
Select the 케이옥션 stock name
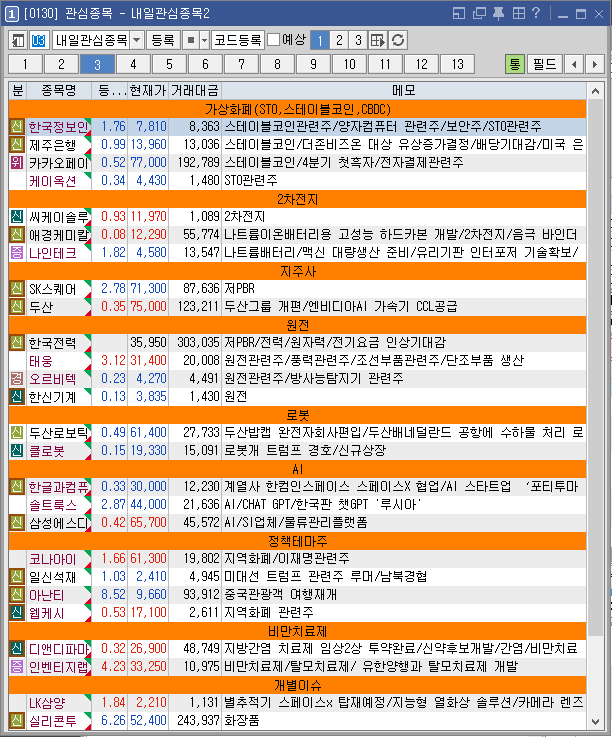[52, 181]
